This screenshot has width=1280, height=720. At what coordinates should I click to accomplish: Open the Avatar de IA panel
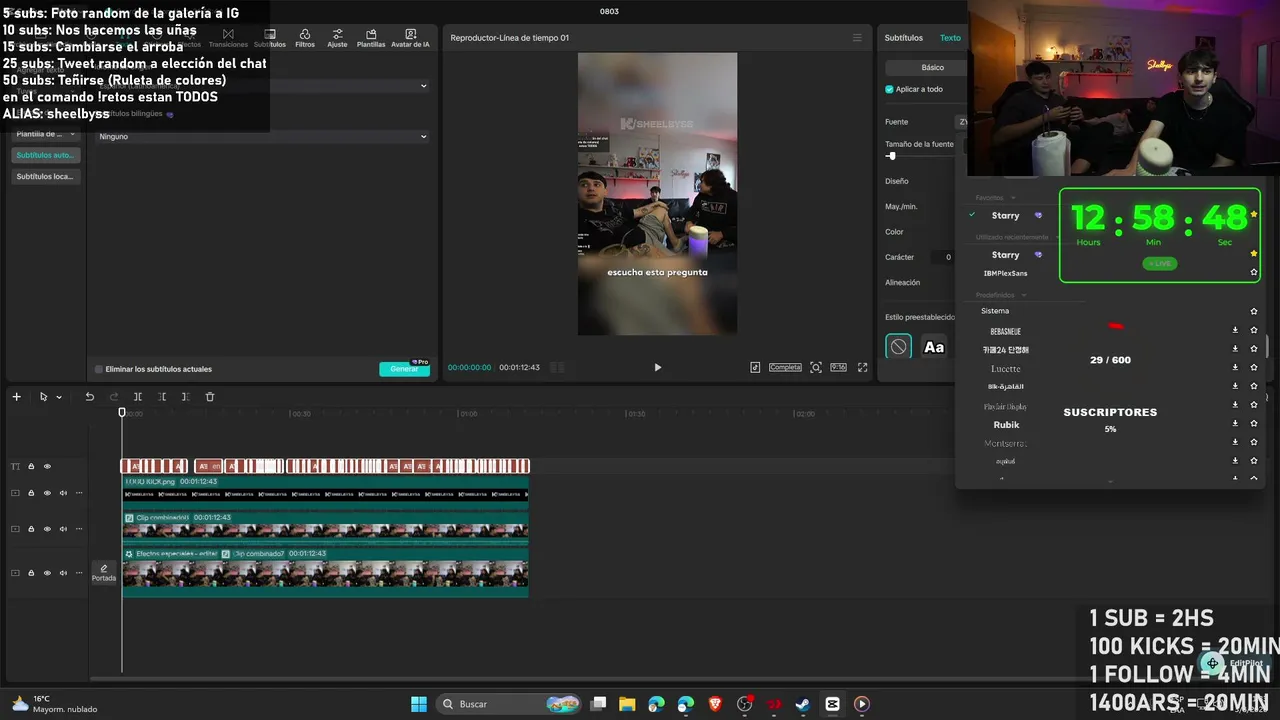[x=410, y=38]
